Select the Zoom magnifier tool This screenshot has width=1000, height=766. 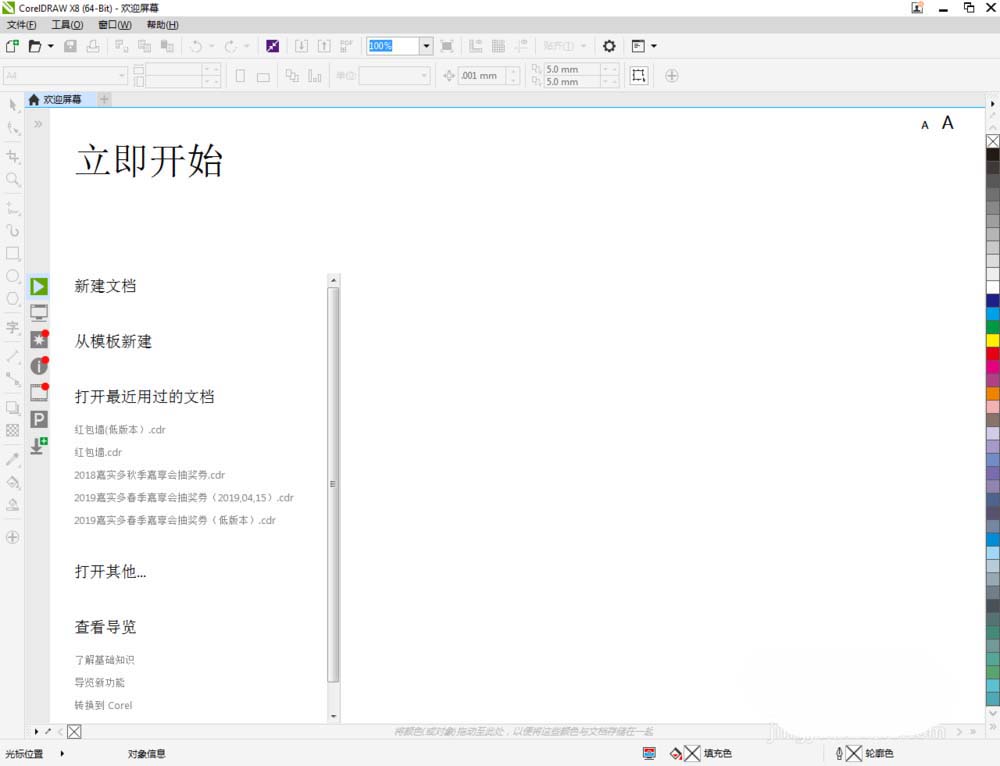pyautogui.click(x=13, y=180)
